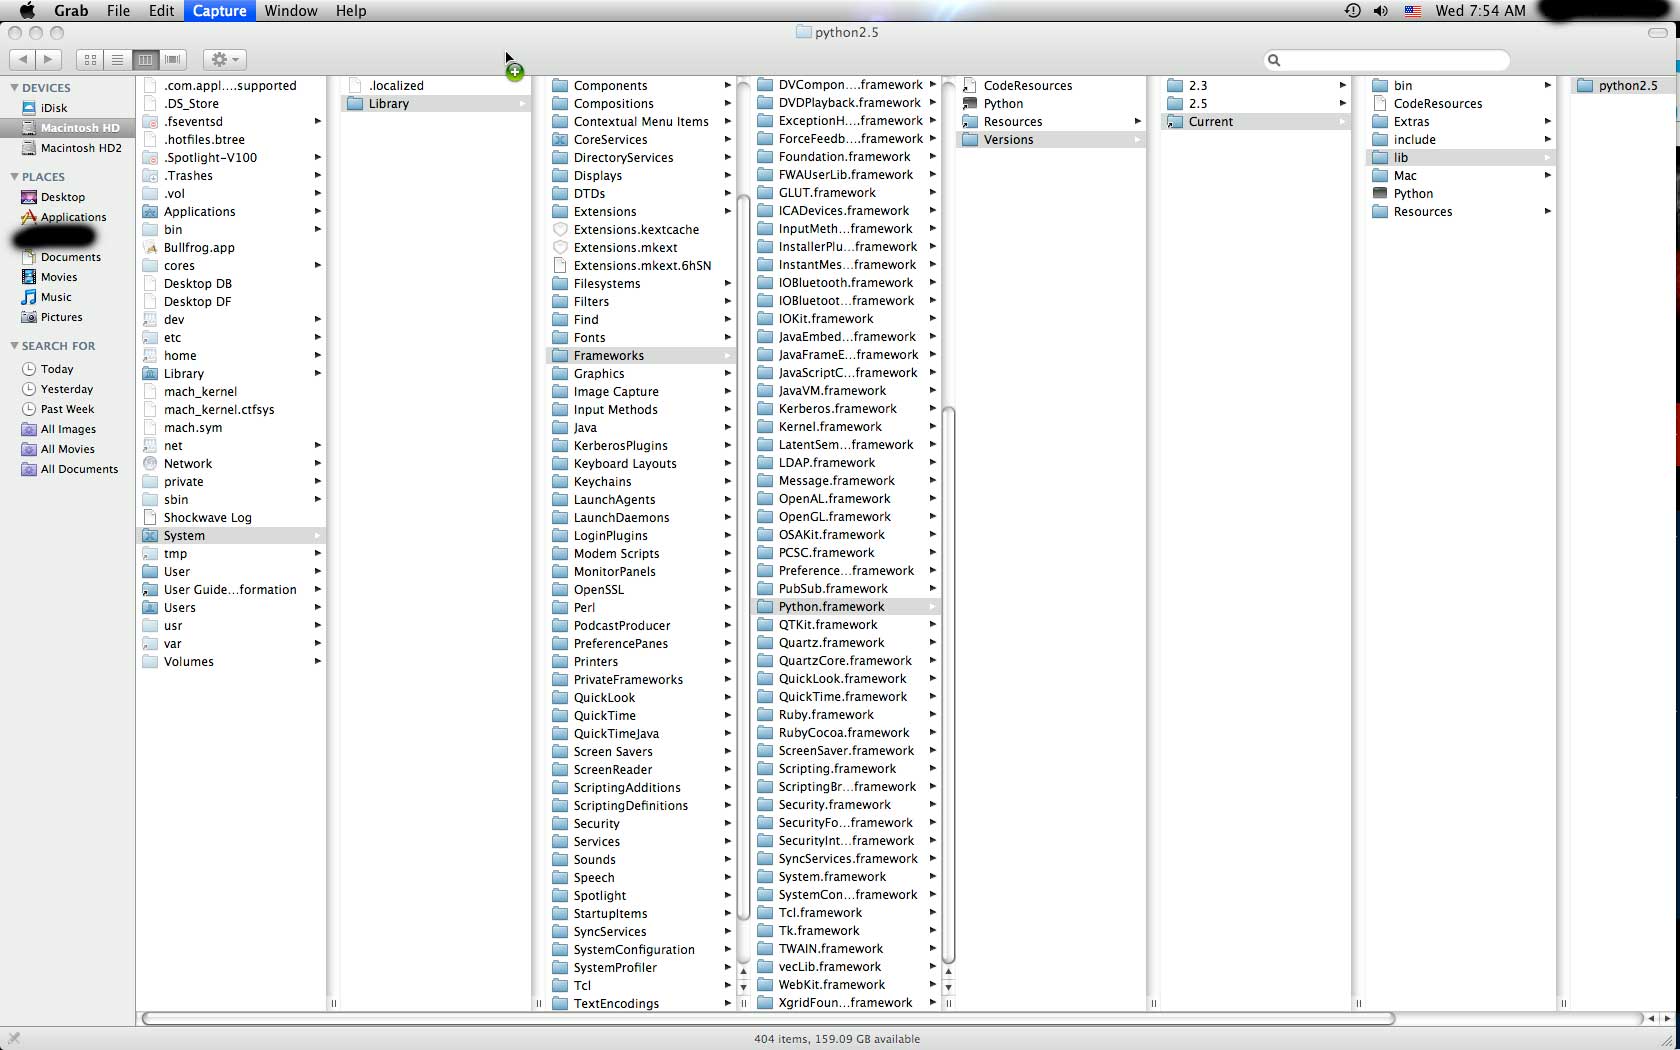The height and width of the screenshot is (1050, 1680).
Task: Select Extensions.kextcache file icon
Action: [x=560, y=230]
